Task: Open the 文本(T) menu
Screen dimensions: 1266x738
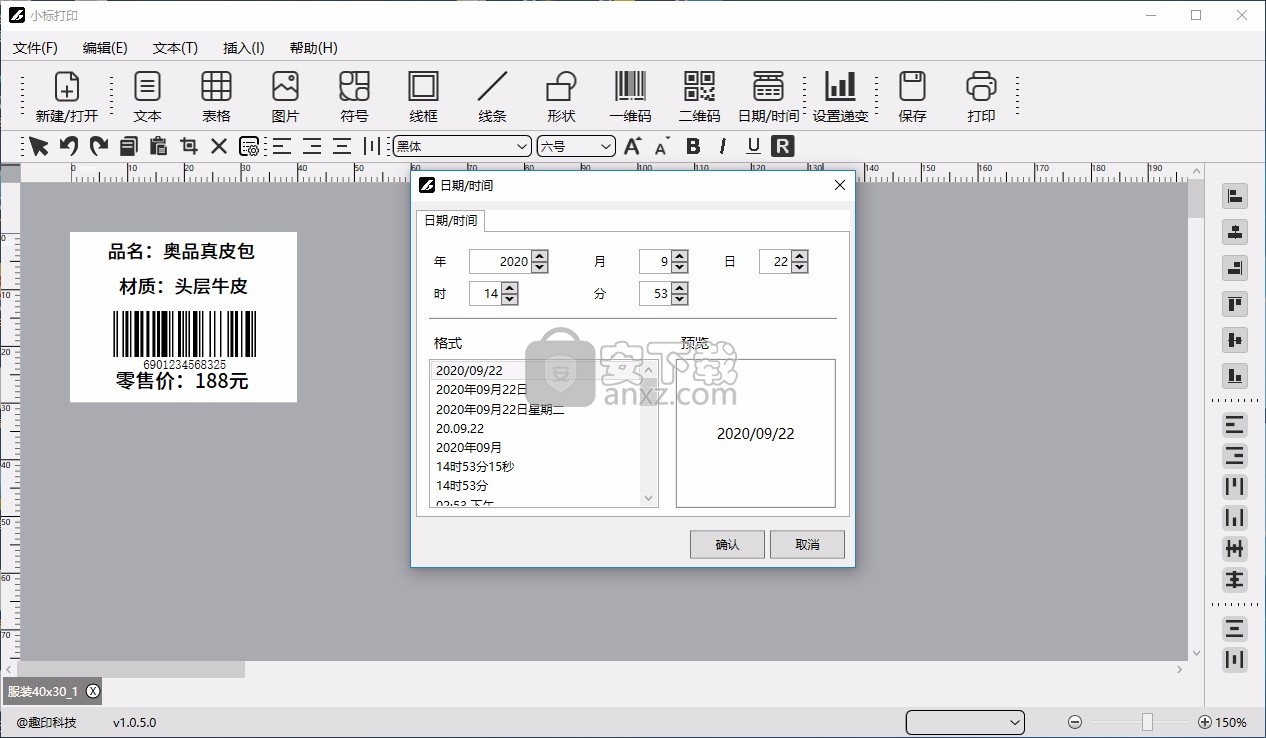Action: [x=175, y=48]
